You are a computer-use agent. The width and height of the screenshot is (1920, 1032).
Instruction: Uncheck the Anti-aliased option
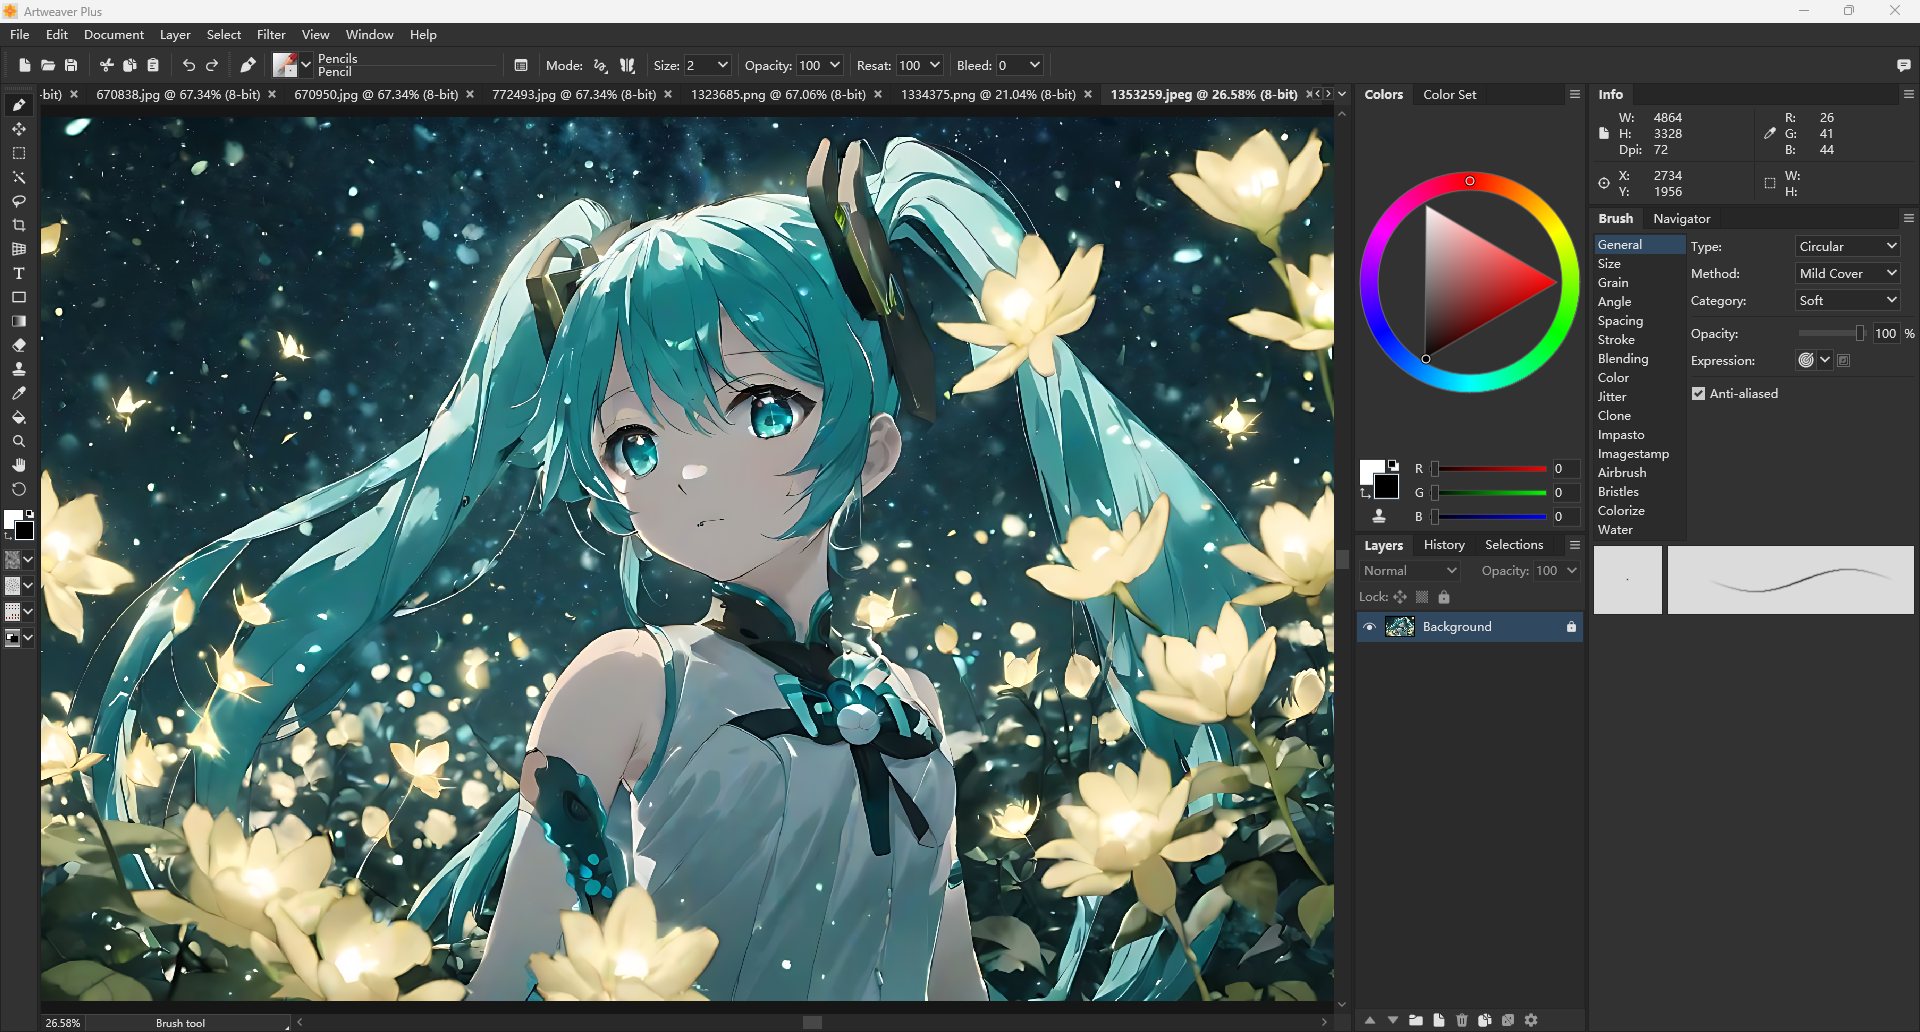pos(1697,393)
